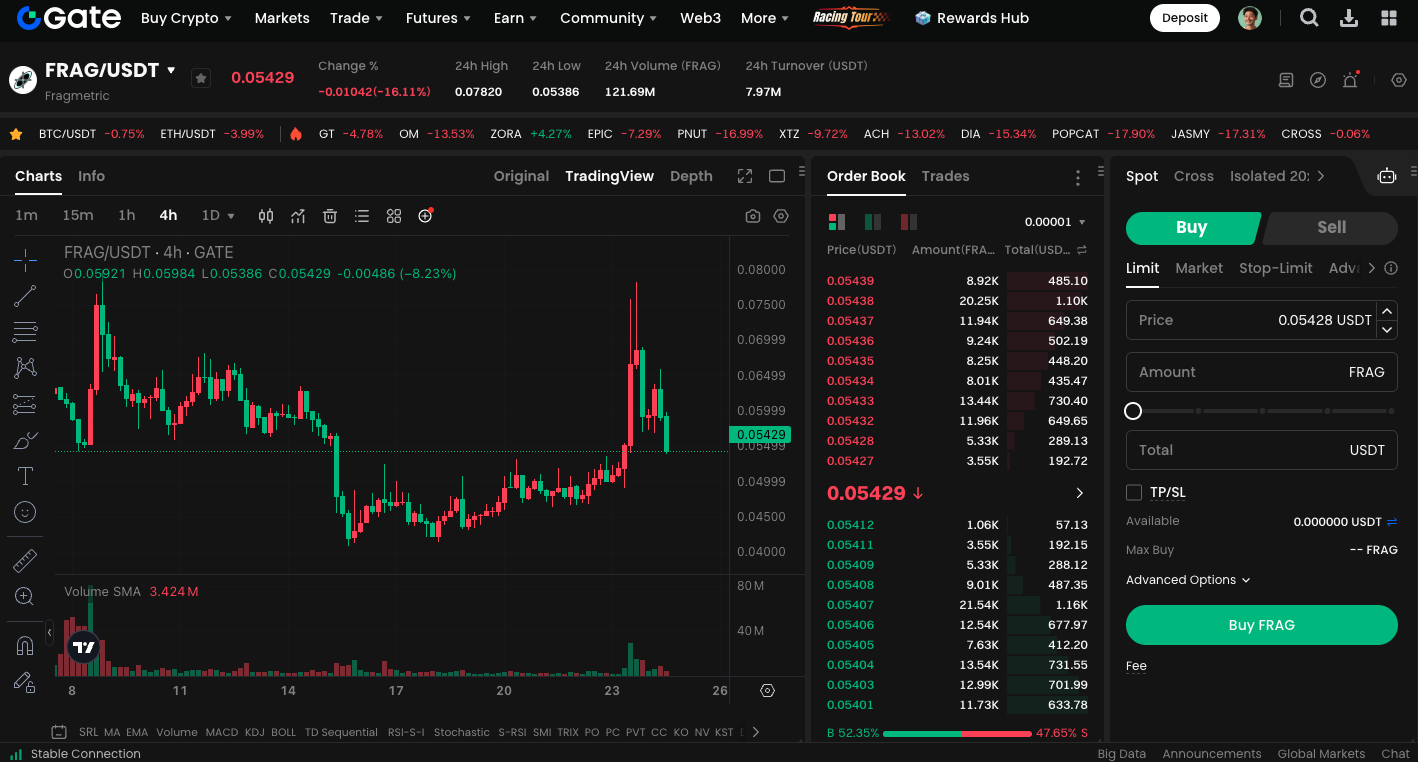Screen dimensions: 1418x762
Task: Switch to the Info tab
Action: tap(91, 176)
